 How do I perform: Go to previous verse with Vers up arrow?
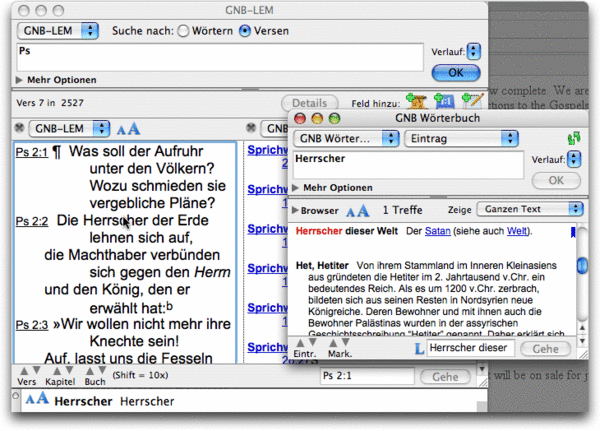(x=24, y=371)
